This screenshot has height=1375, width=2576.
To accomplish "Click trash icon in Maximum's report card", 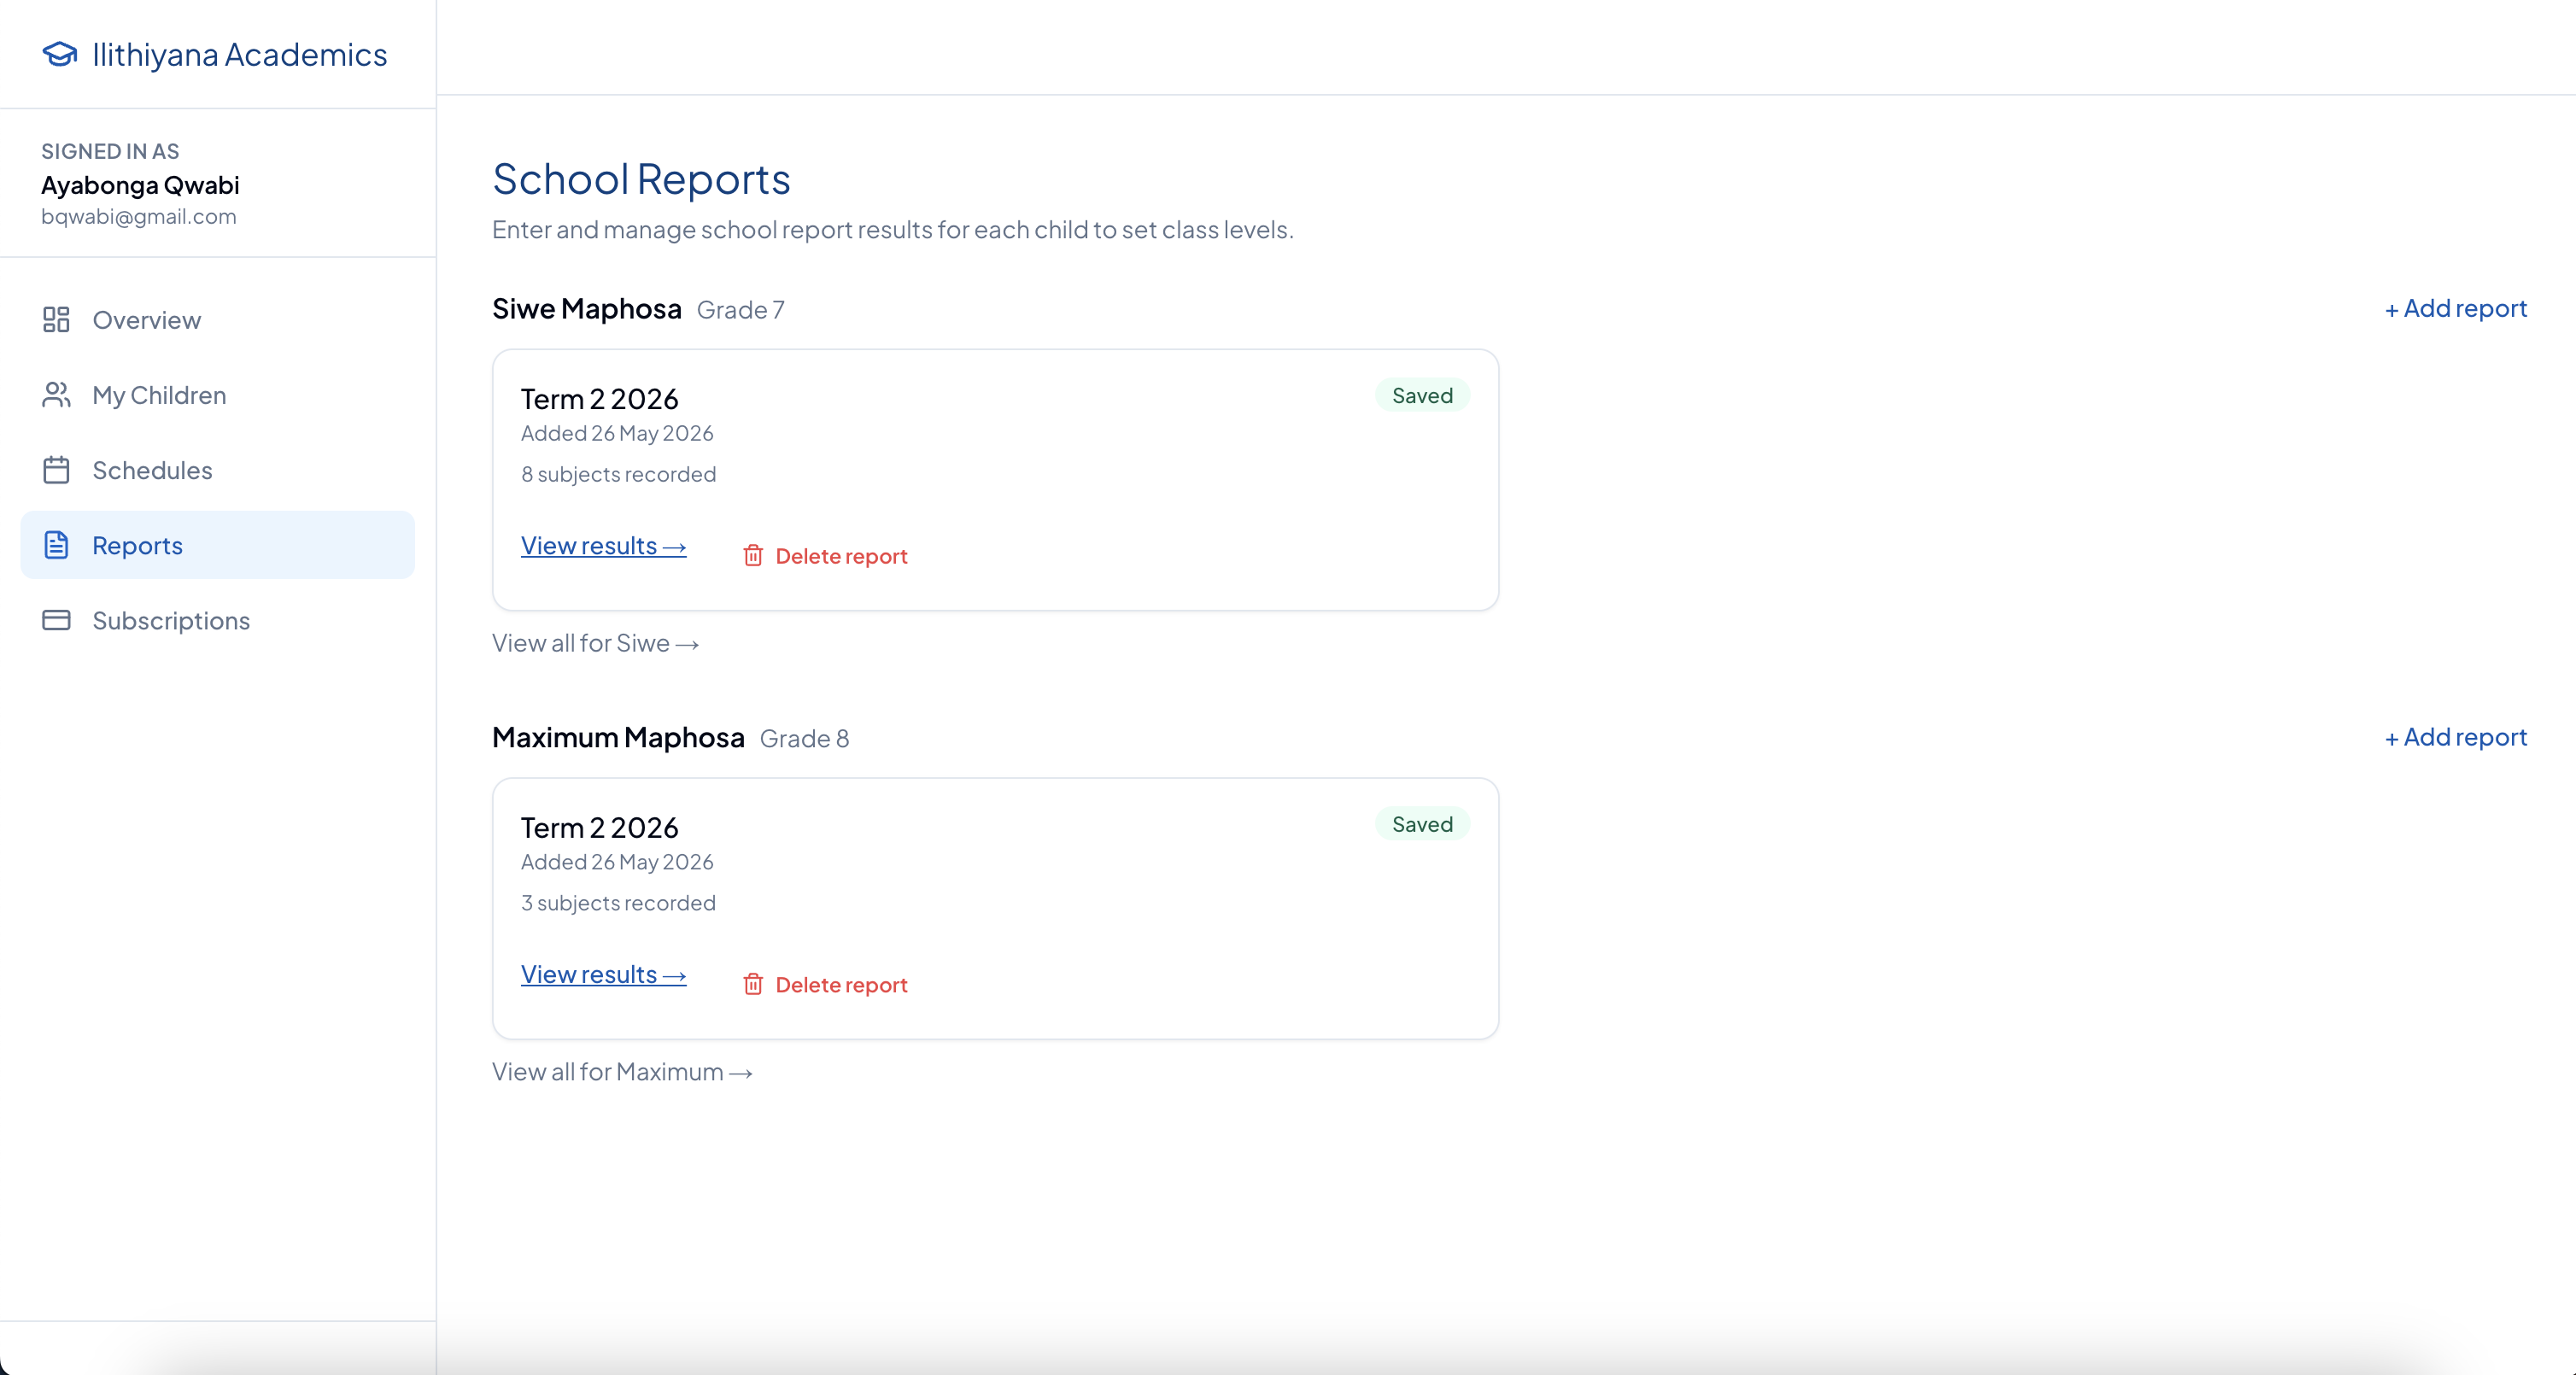I will [x=753, y=984].
